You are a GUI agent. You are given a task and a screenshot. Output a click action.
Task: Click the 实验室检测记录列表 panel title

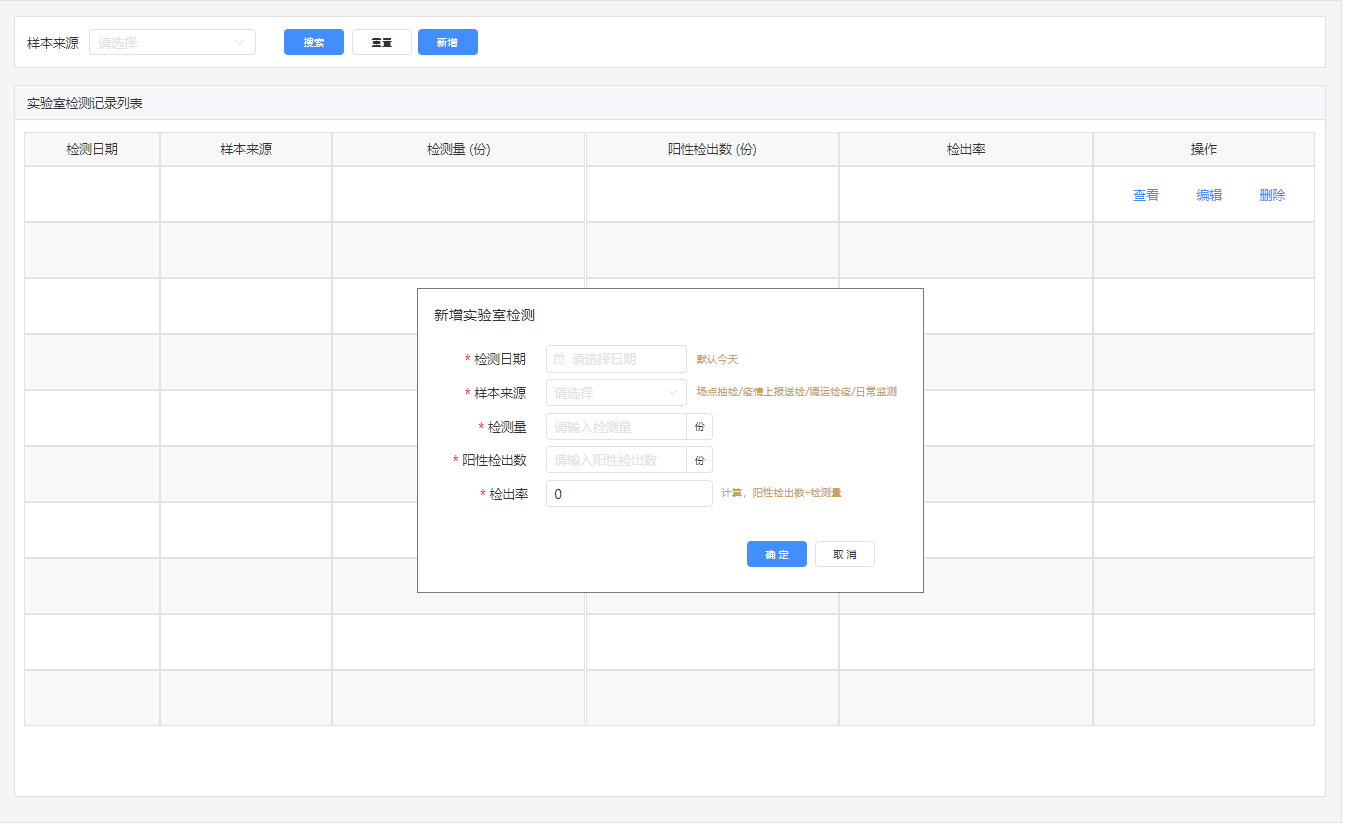point(85,103)
